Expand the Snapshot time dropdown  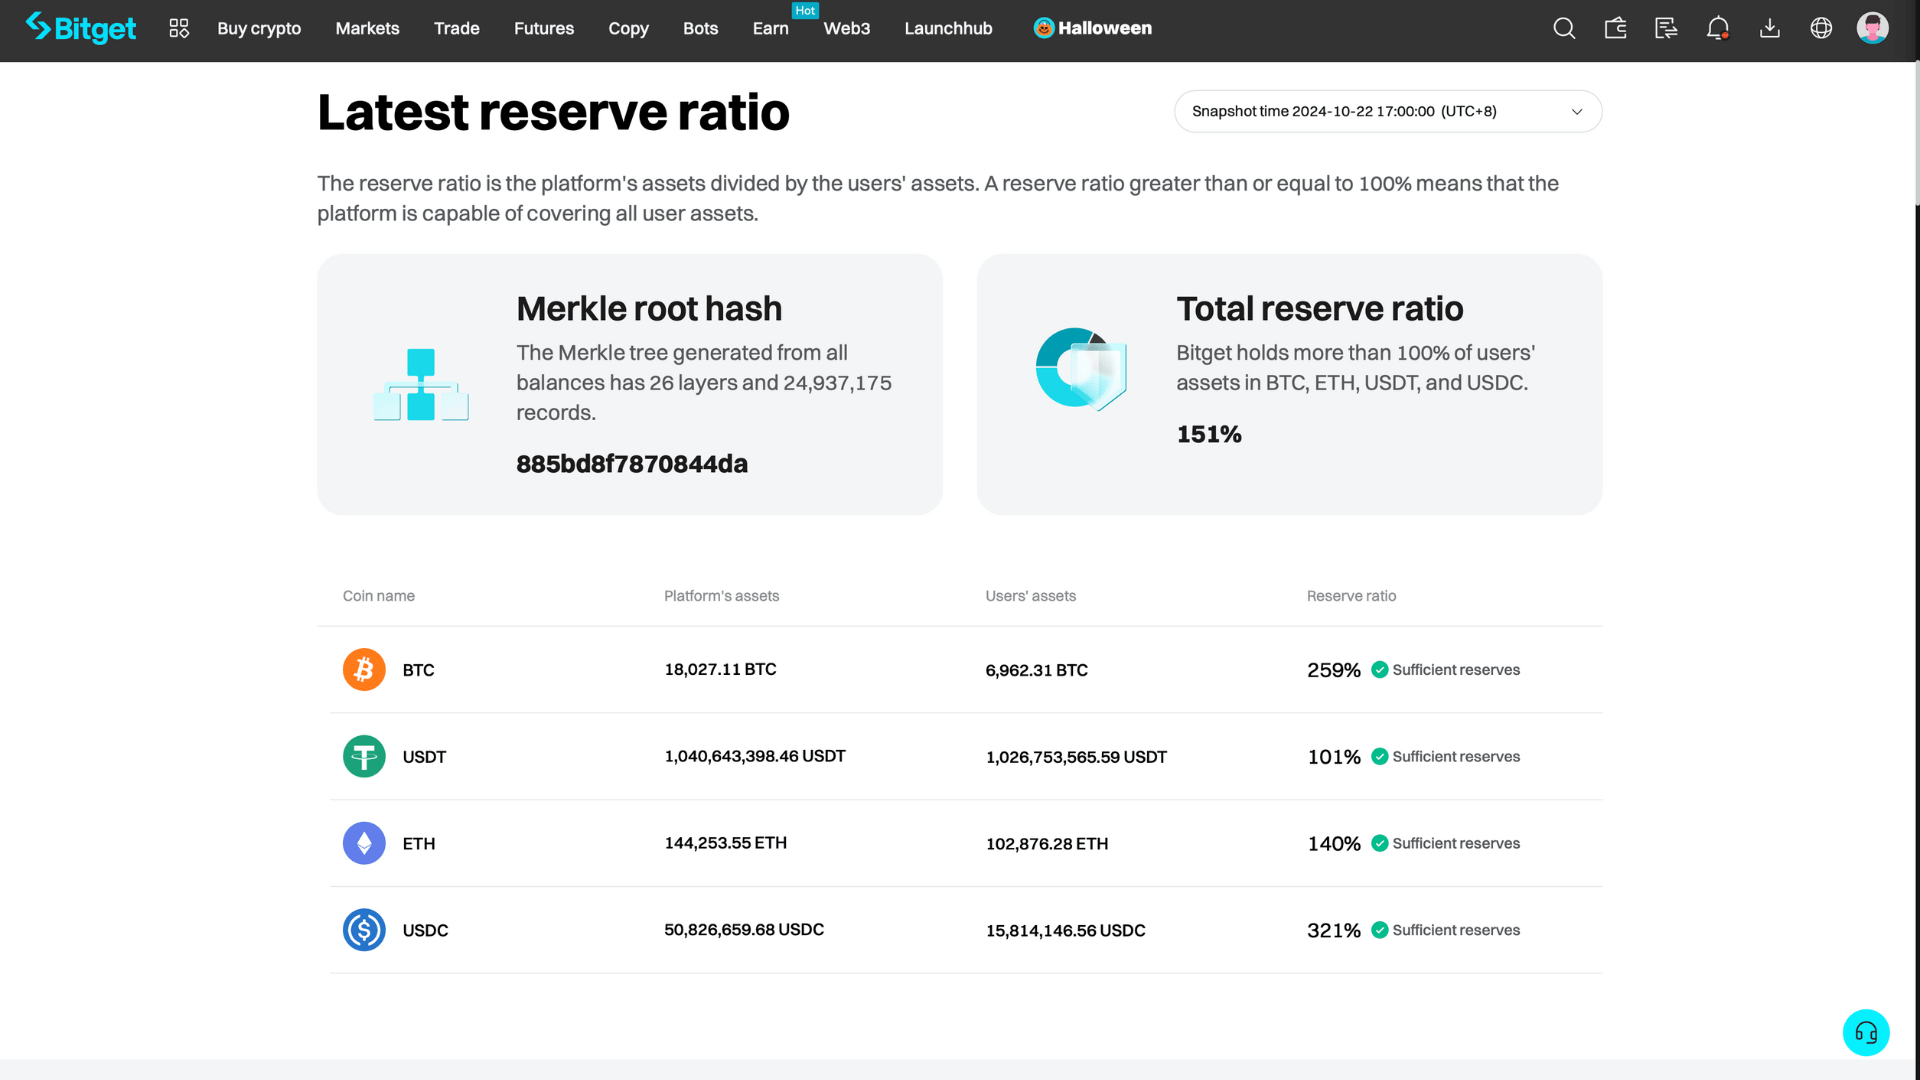1386,111
